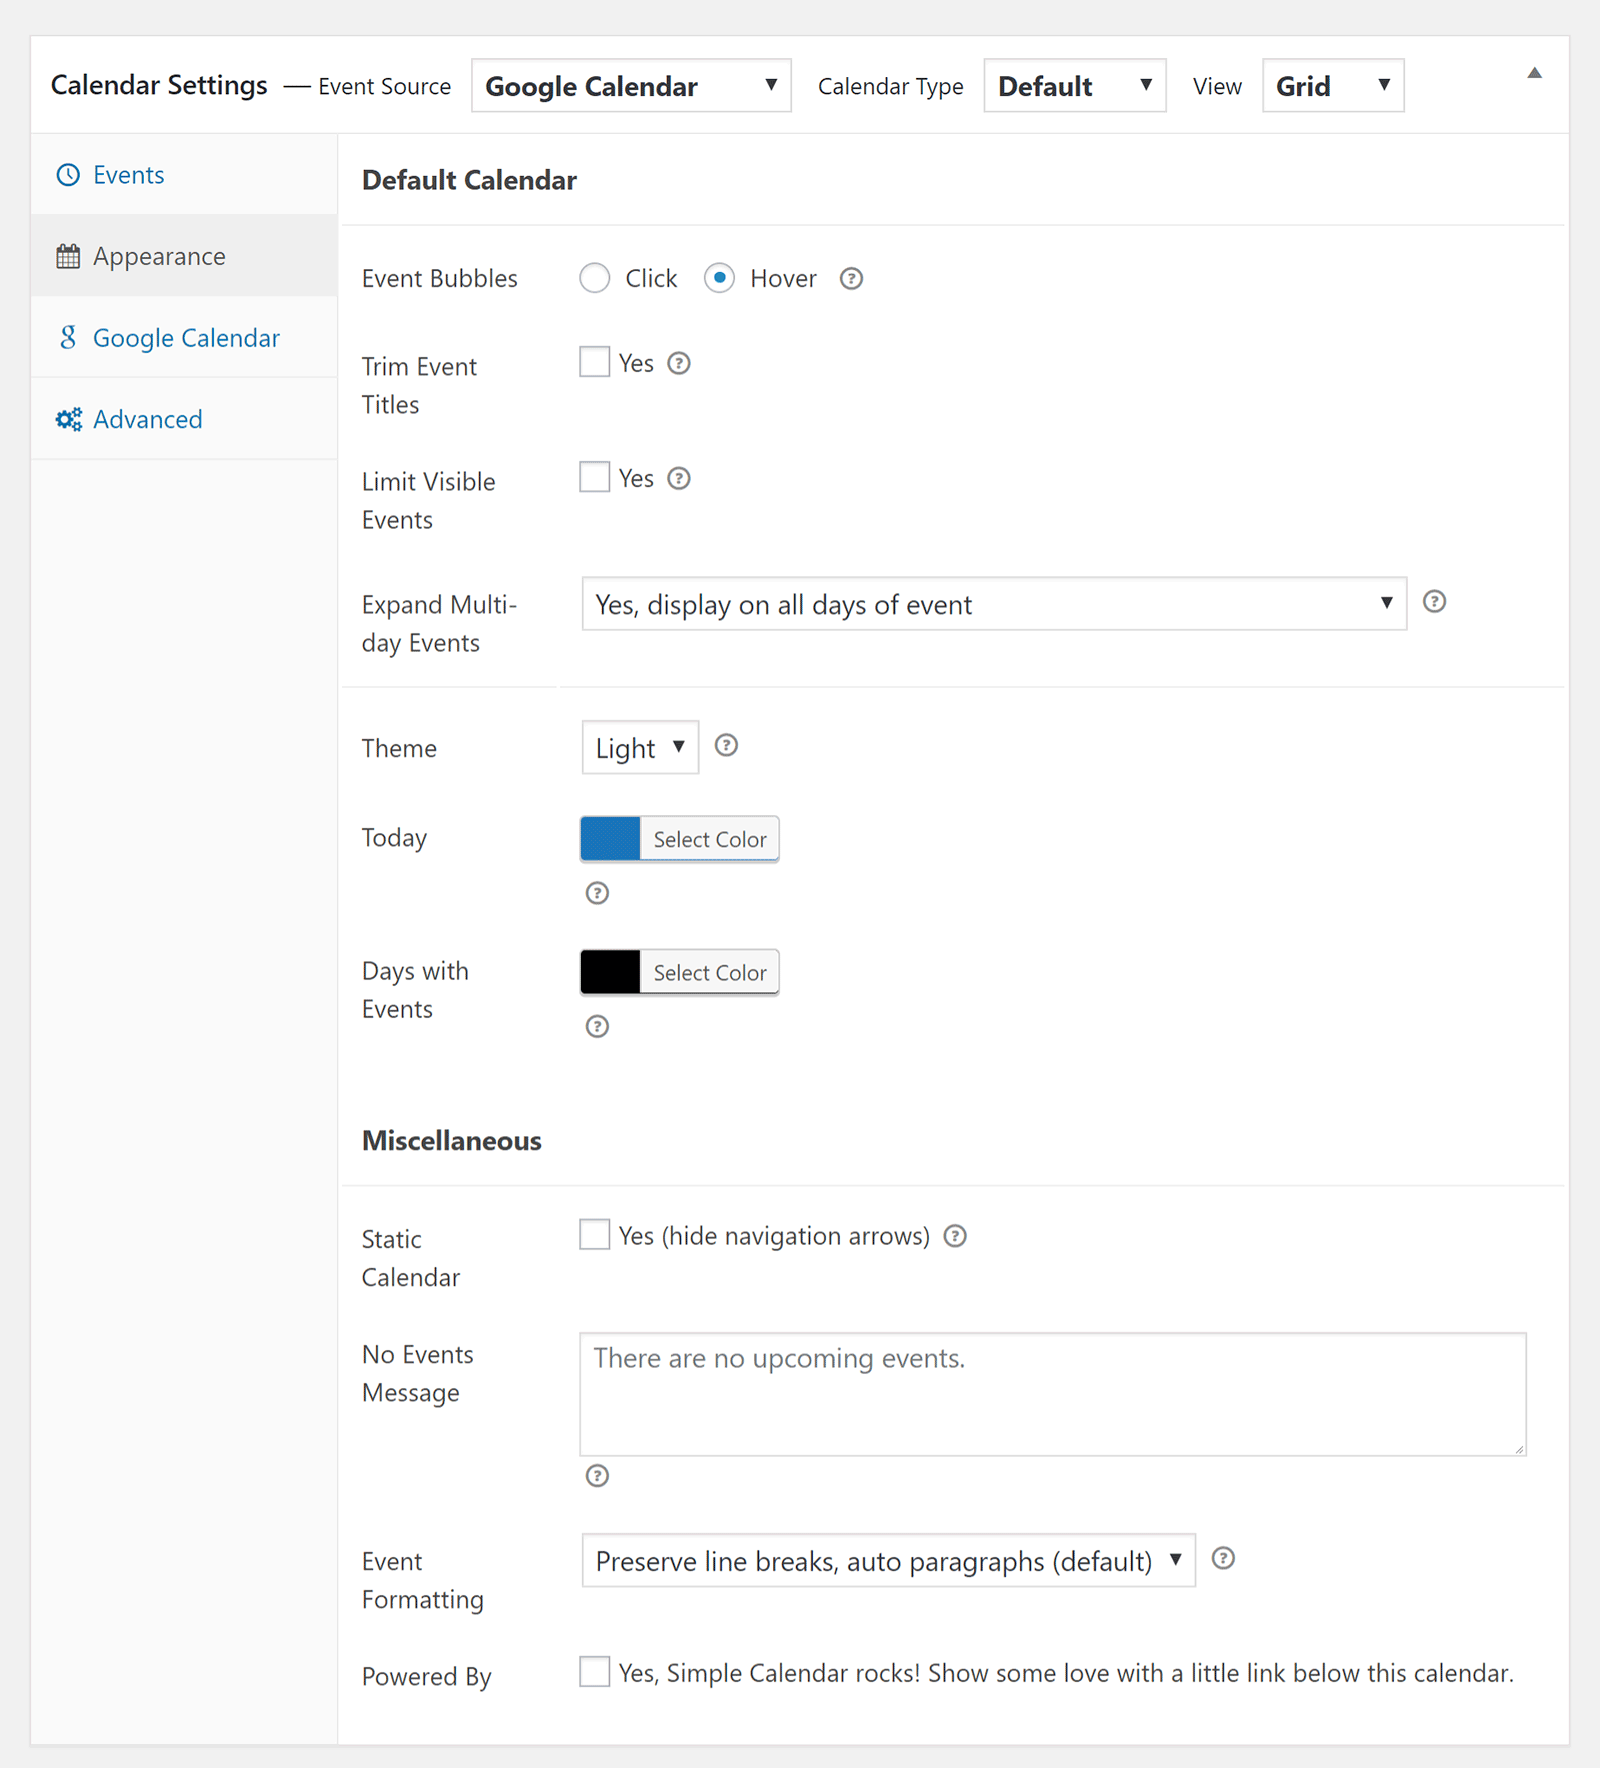Click into the No Events Message textarea

(1053, 1395)
